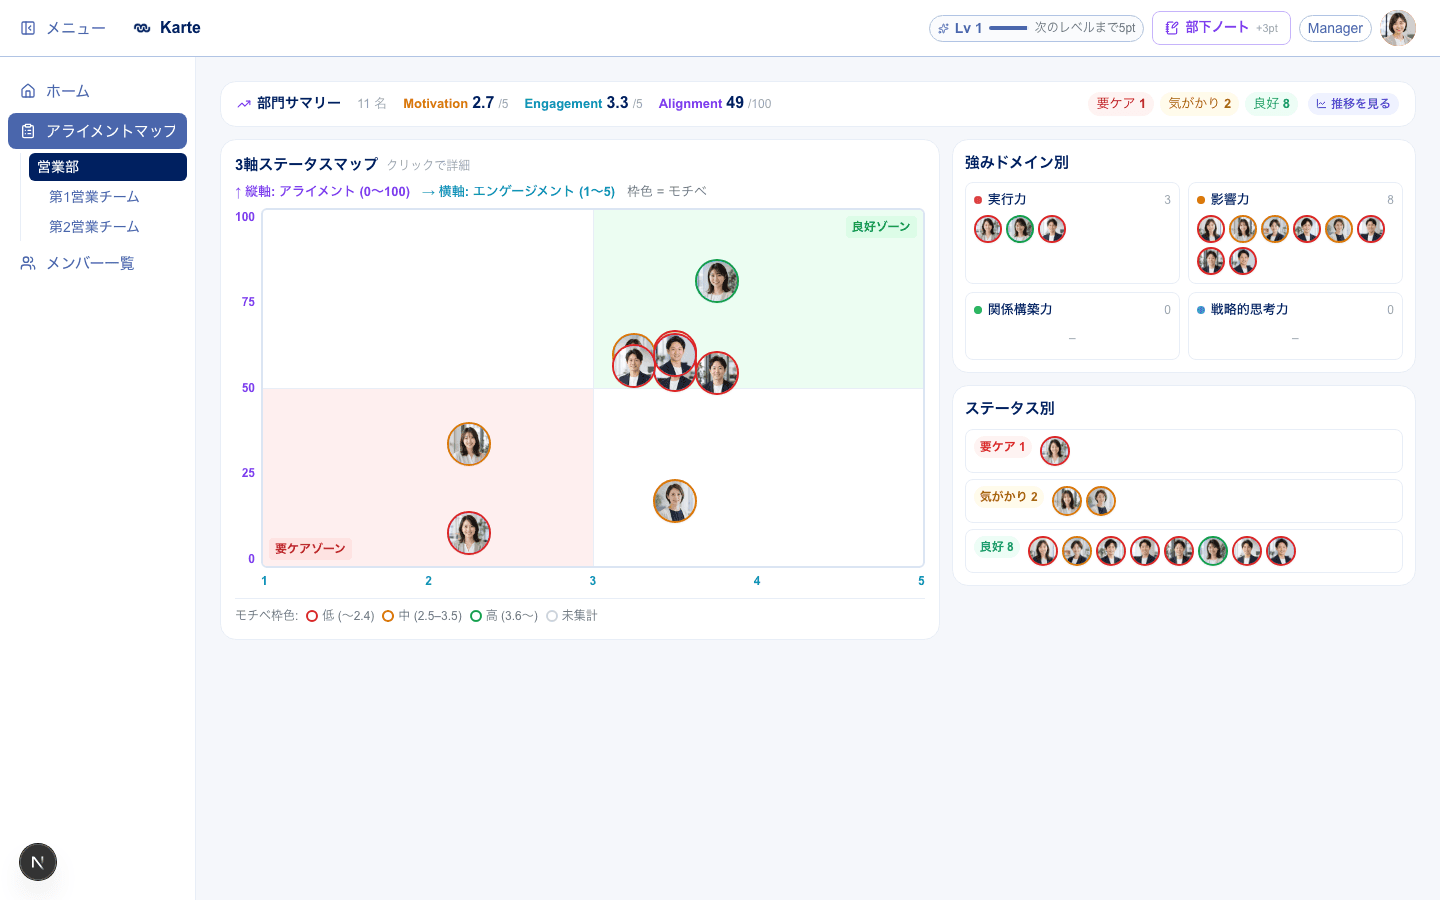Open 部下ノート button

[x=1221, y=28]
